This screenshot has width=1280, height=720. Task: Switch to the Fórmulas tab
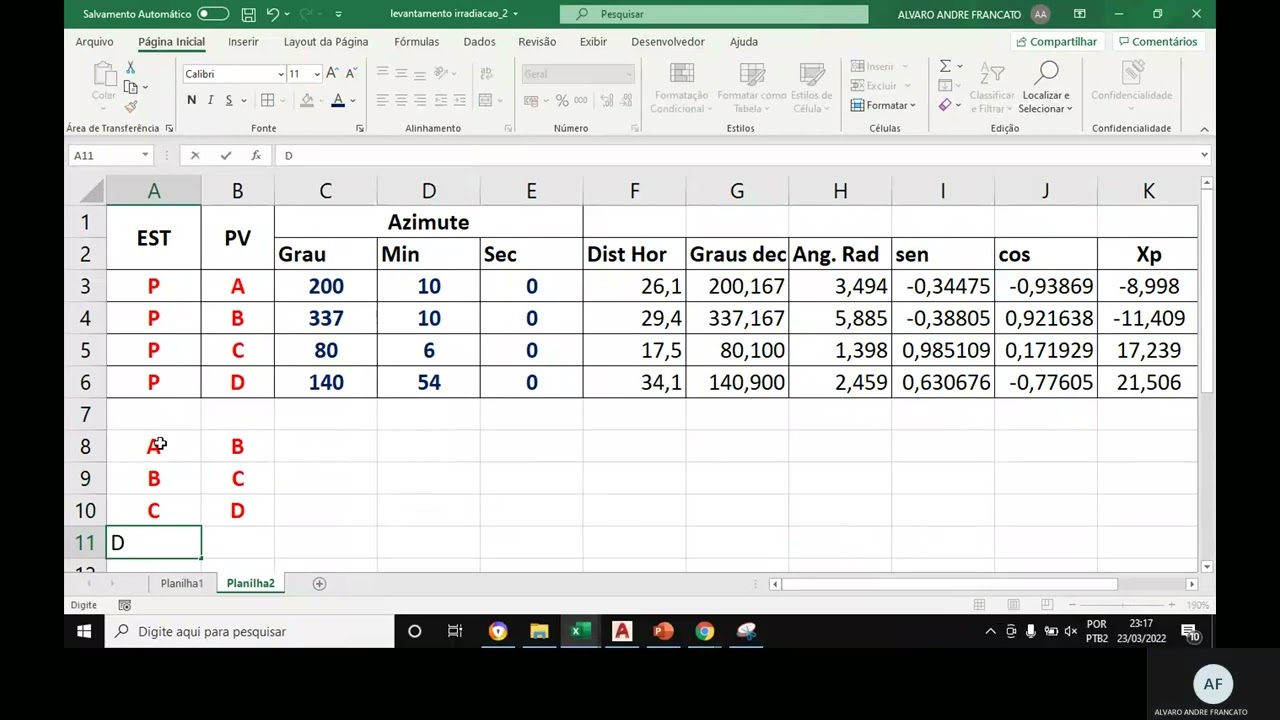click(416, 42)
